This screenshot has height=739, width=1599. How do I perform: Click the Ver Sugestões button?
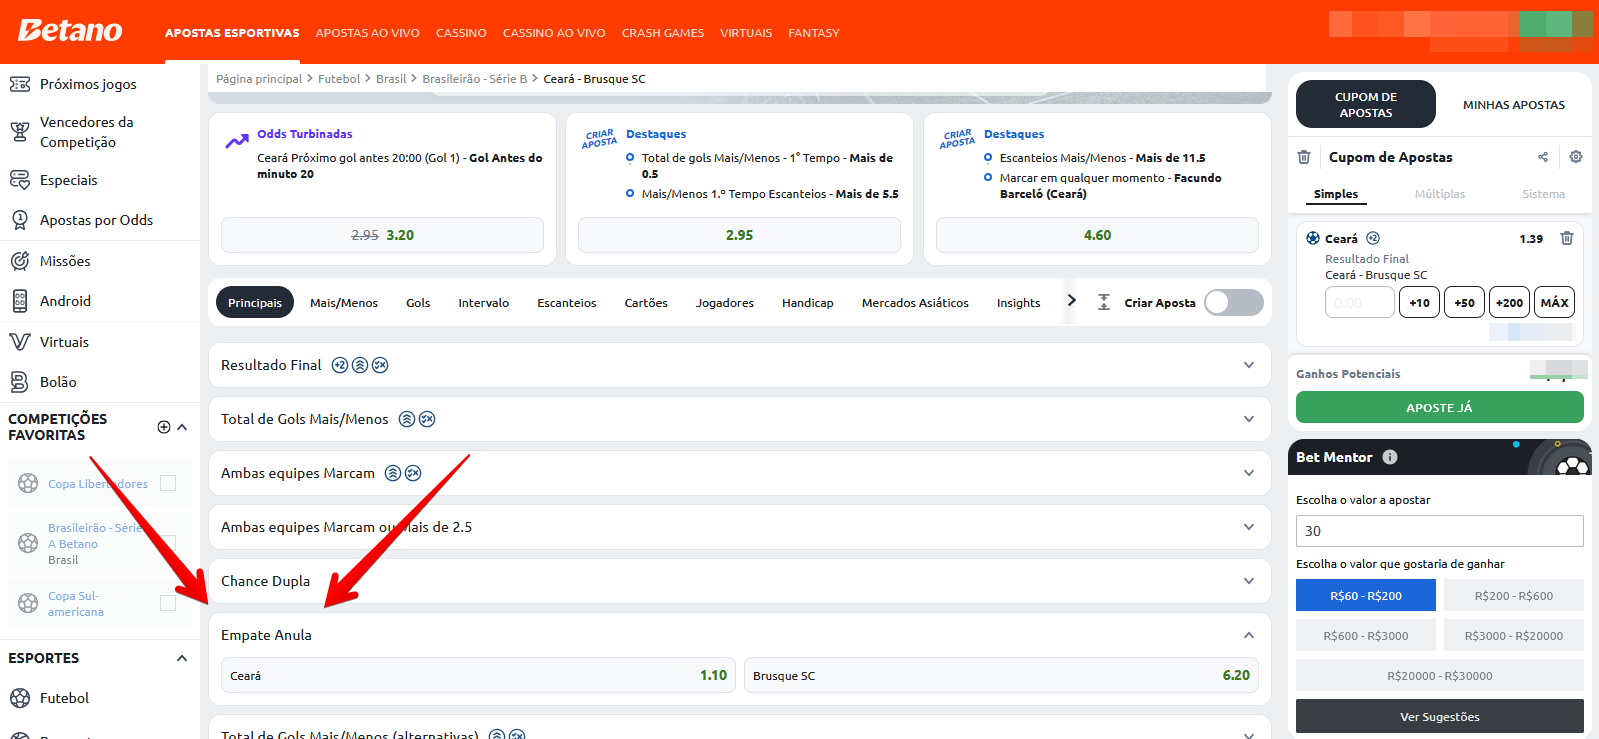pyautogui.click(x=1440, y=716)
